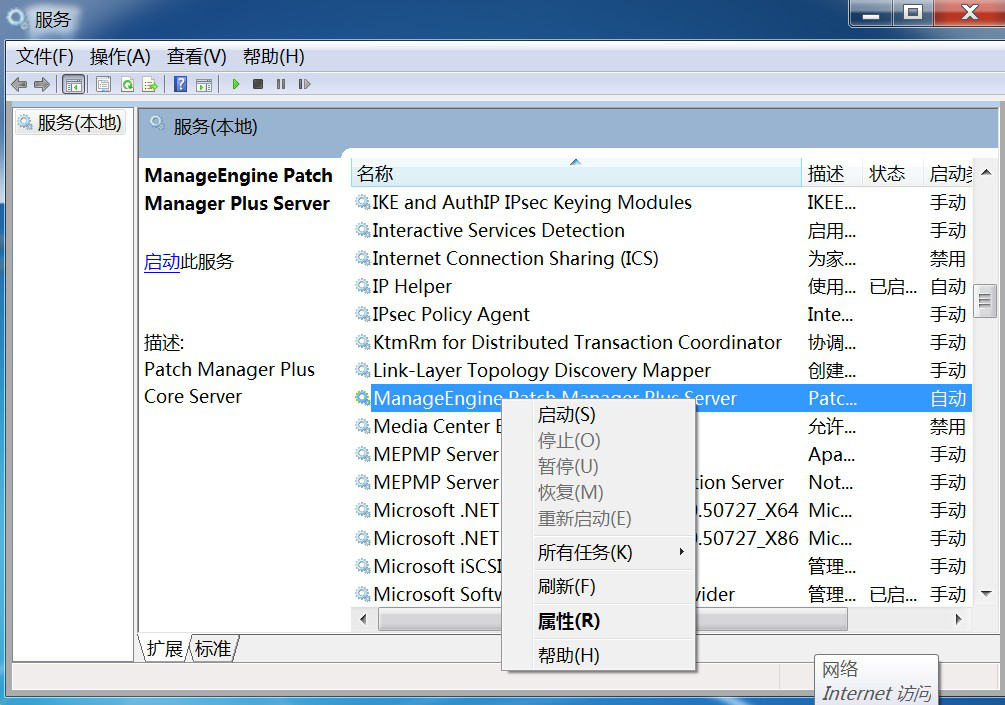Click the 启动 link to start this service
This screenshot has width=1005, height=705.
(x=162, y=261)
